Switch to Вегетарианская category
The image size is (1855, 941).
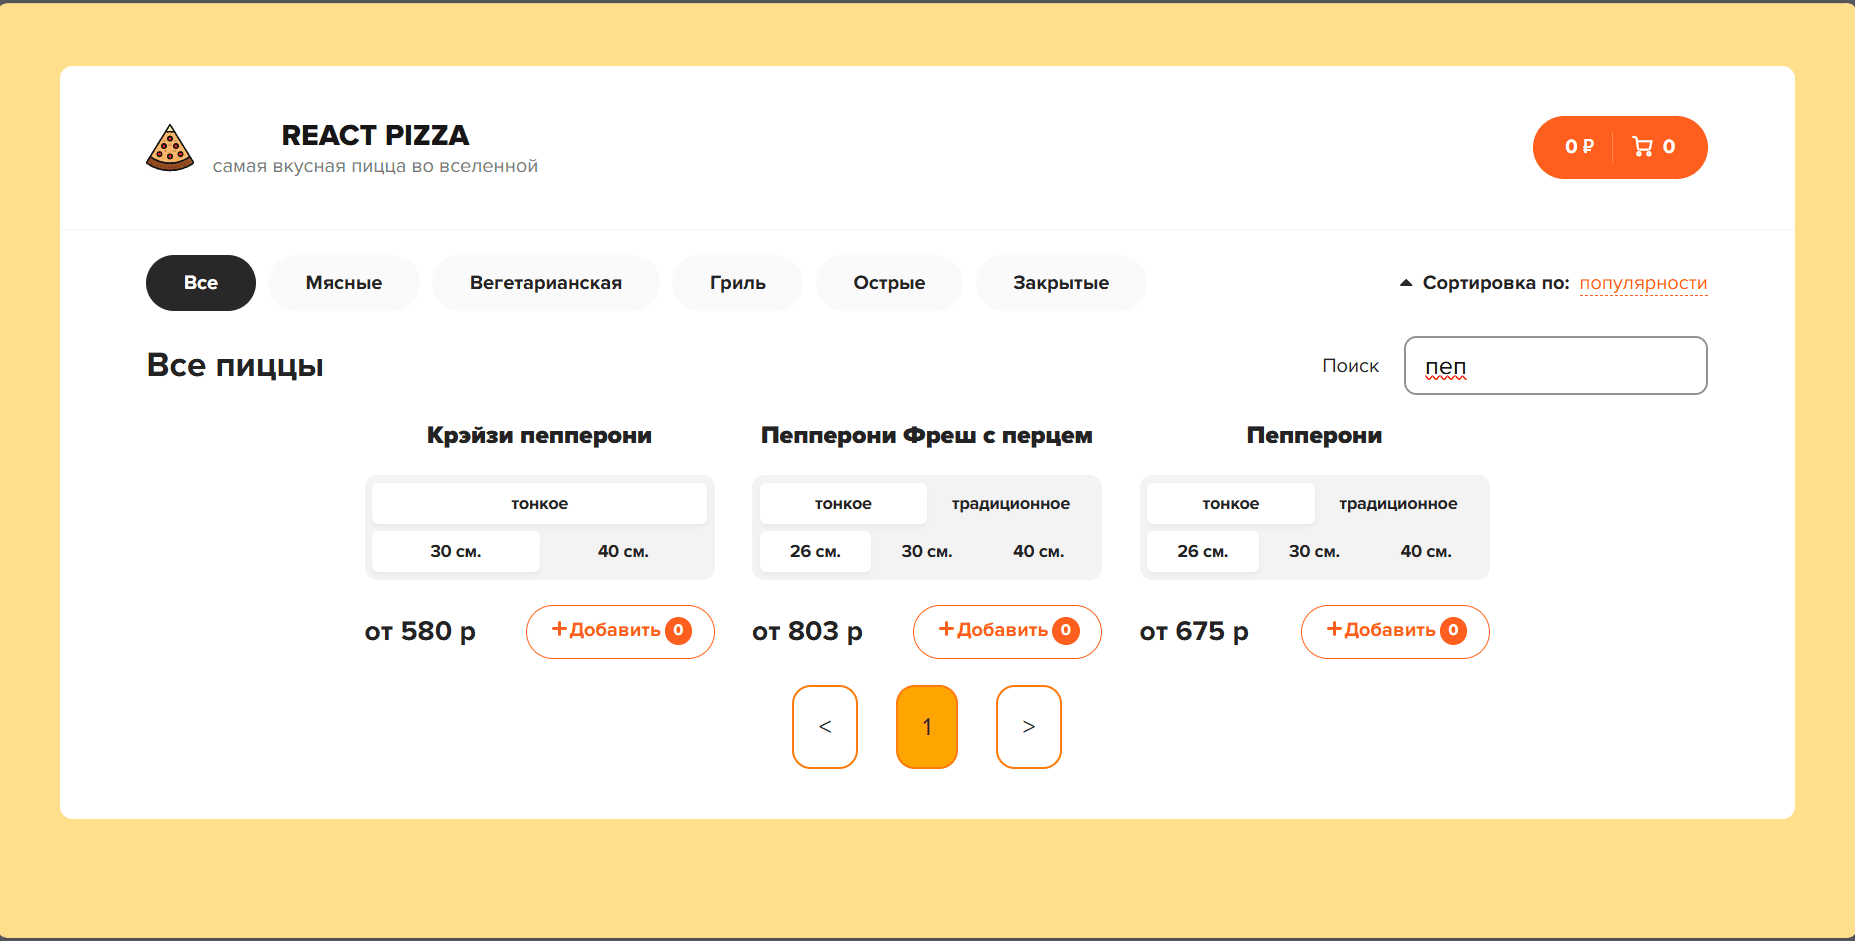click(x=546, y=283)
